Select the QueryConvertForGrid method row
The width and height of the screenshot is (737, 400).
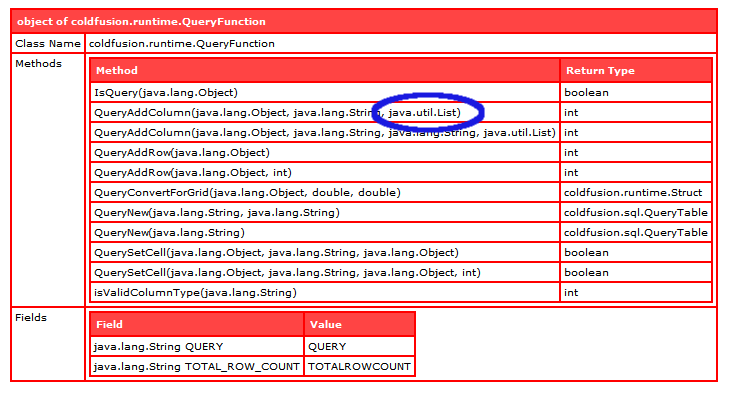[x=325, y=193]
